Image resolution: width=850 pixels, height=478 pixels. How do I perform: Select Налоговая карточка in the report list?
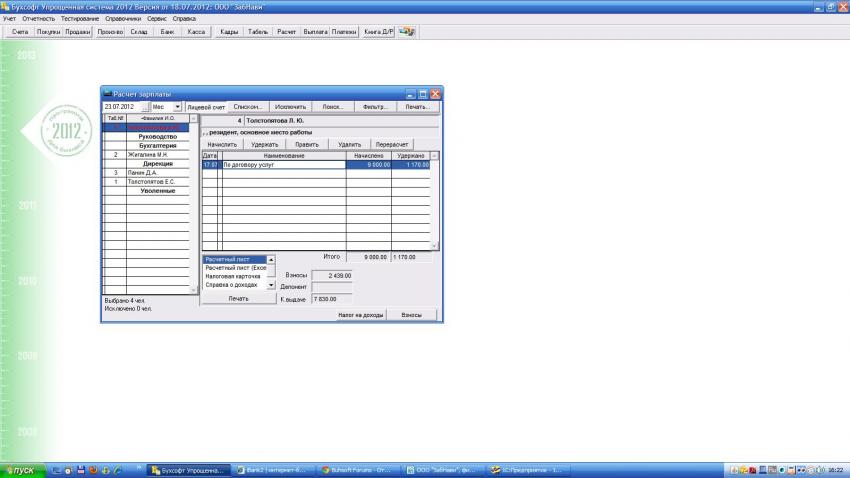tap(233, 276)
